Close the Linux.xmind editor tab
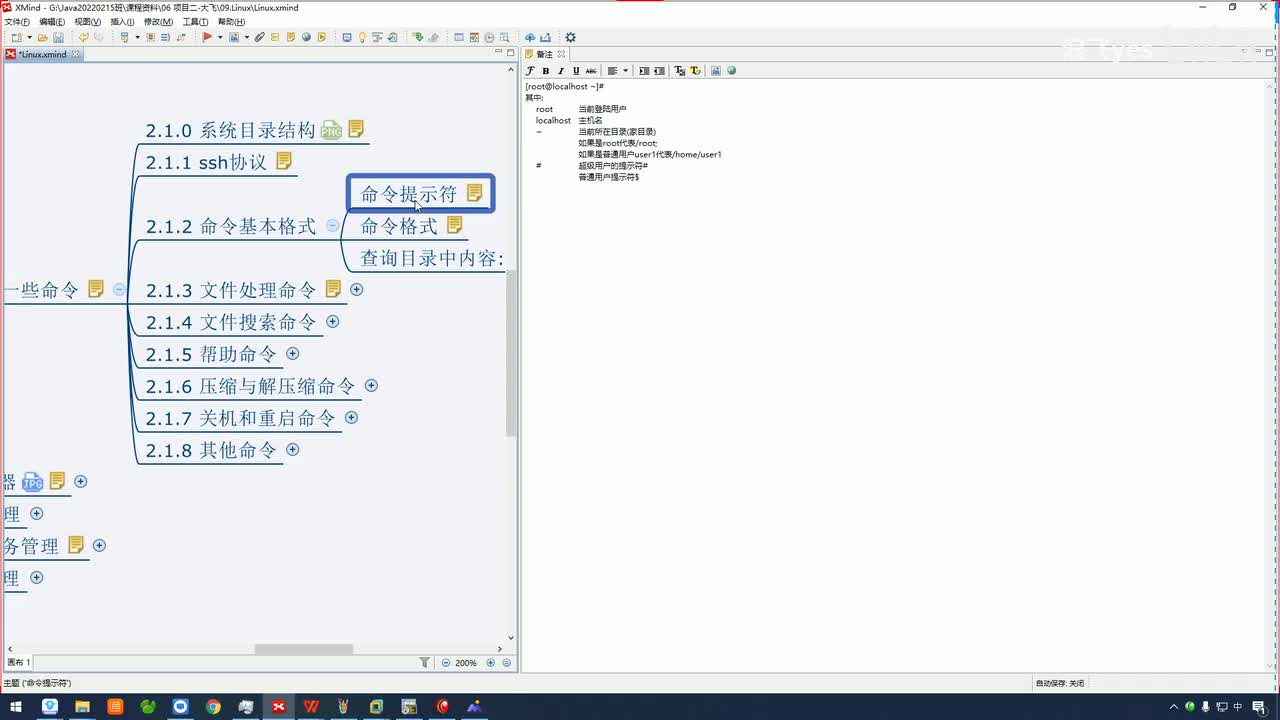The height and width of the screenshot is (720, 1280). (75, 54)
